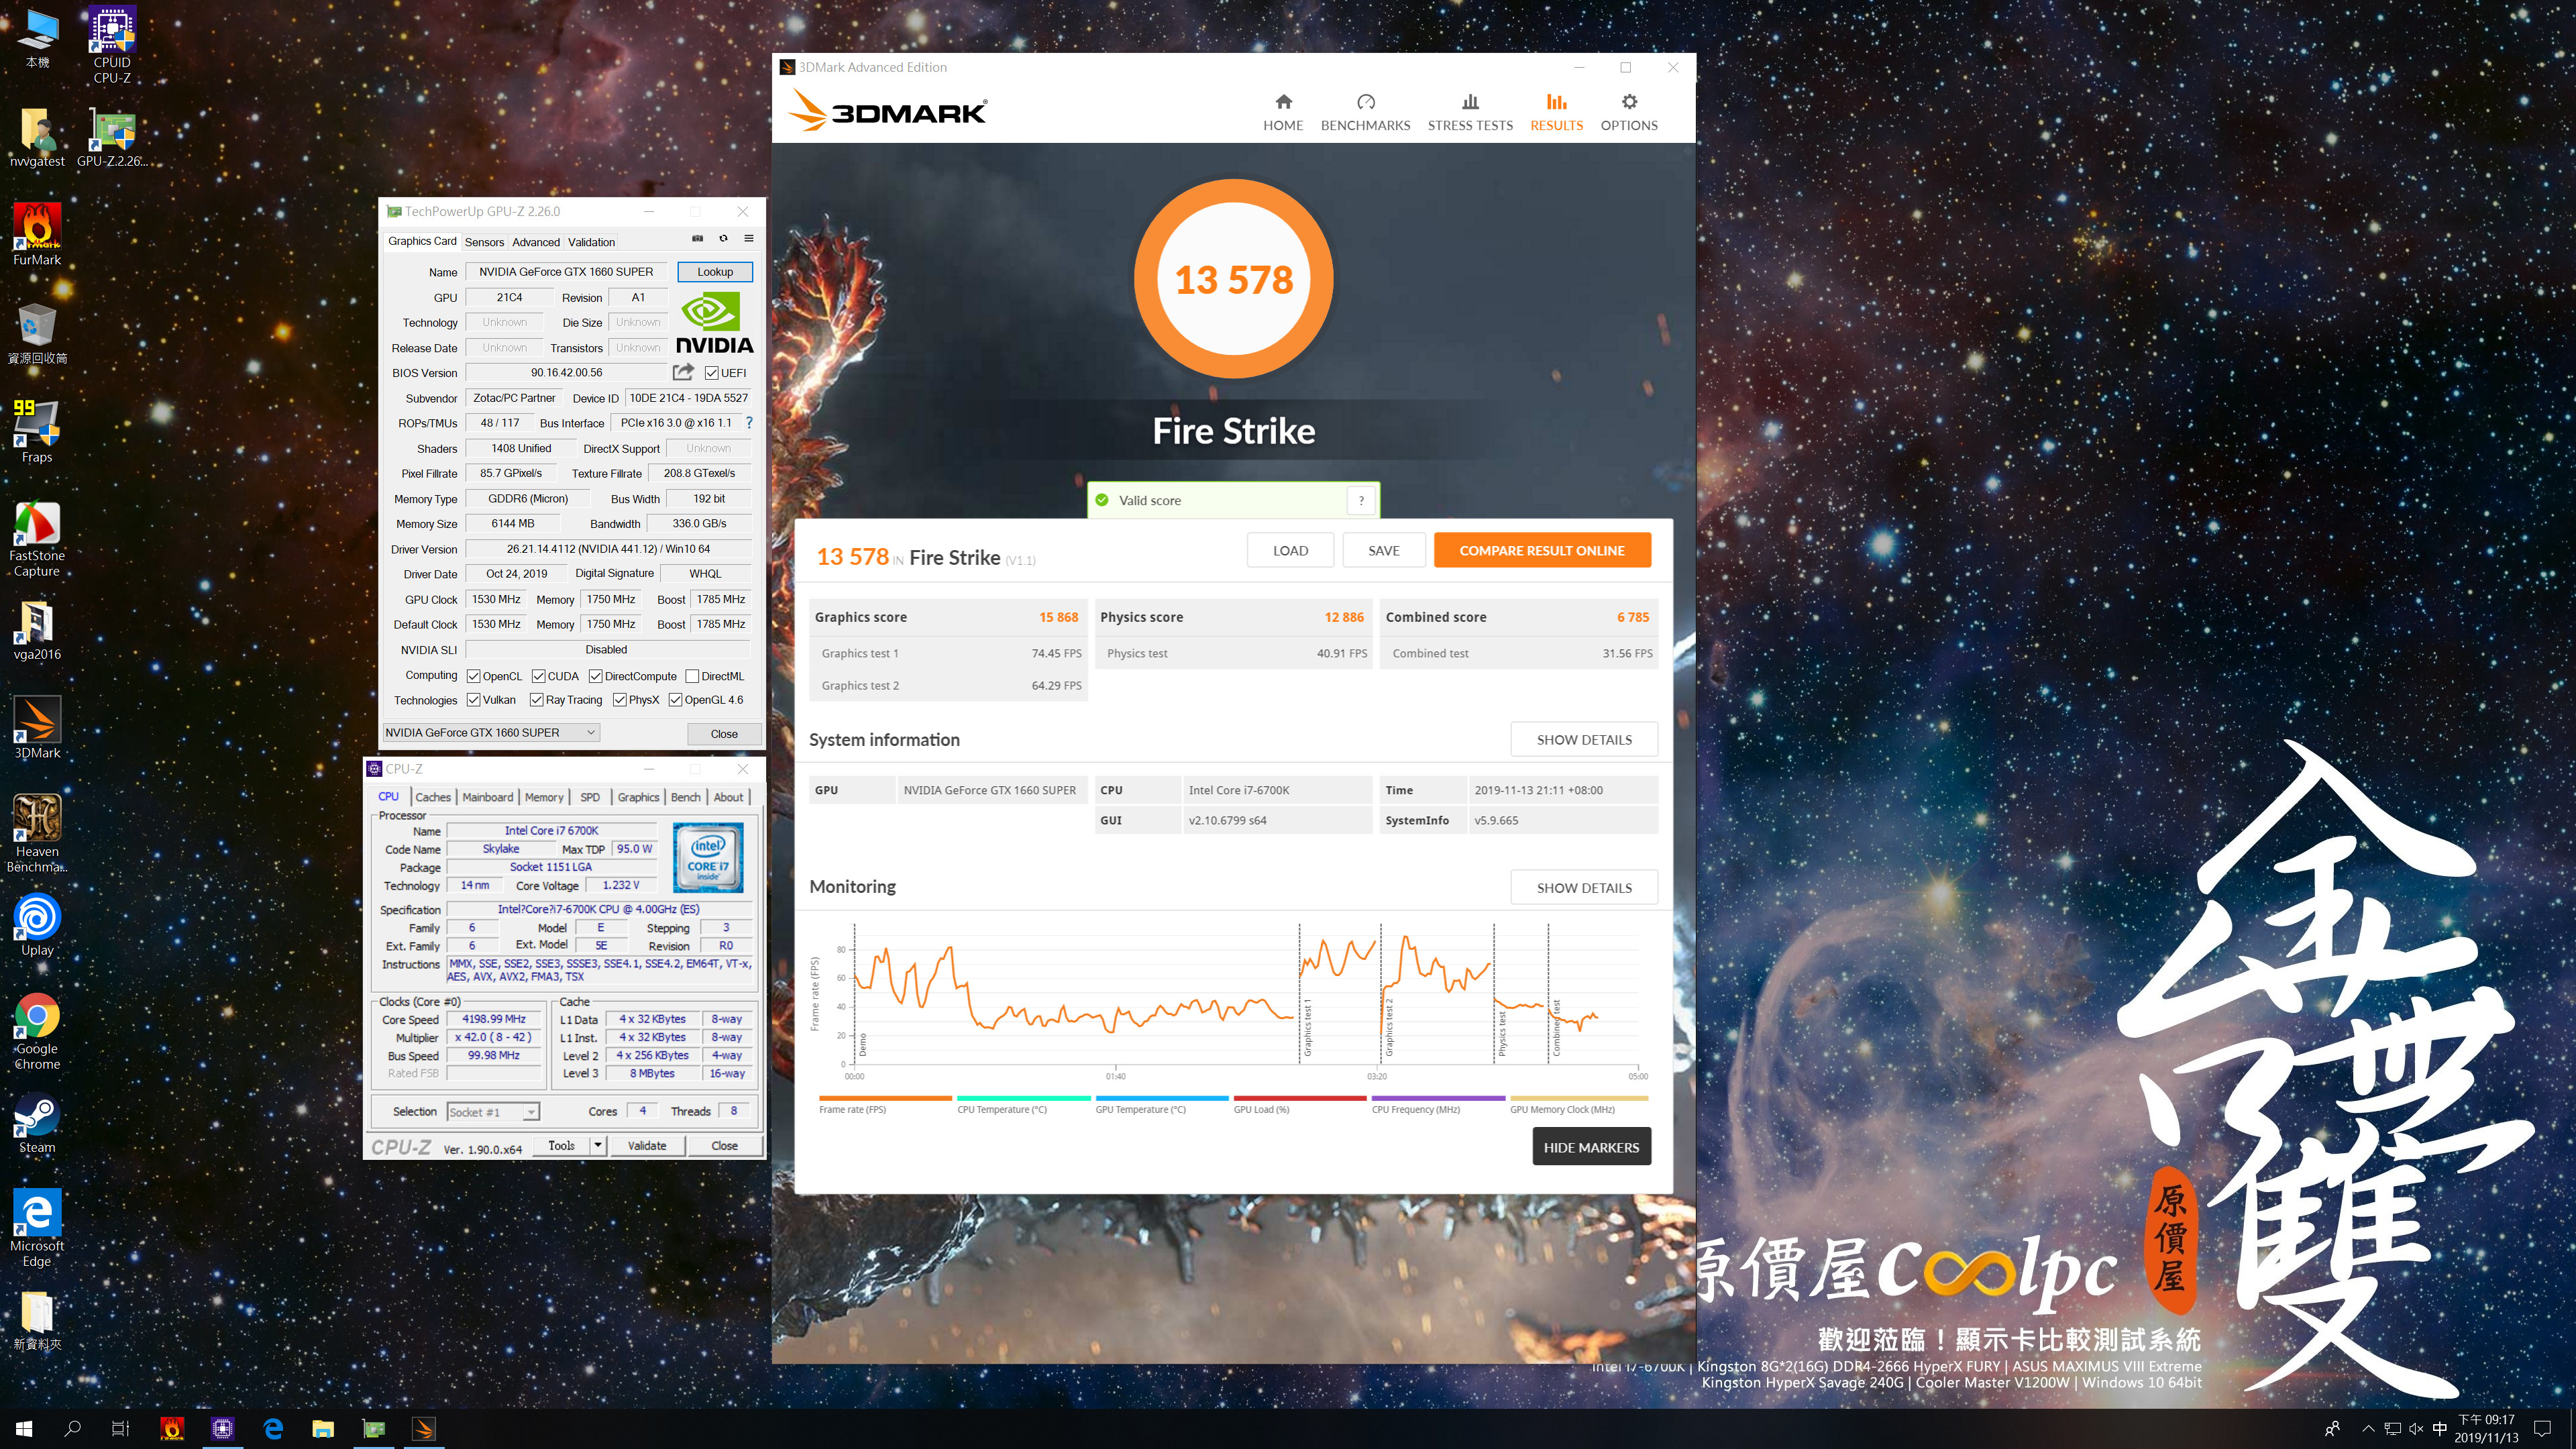Open 3DMark OPTIONS gear
The height and width of the screenshot is (1449, 2576).
coord(1629,112)
